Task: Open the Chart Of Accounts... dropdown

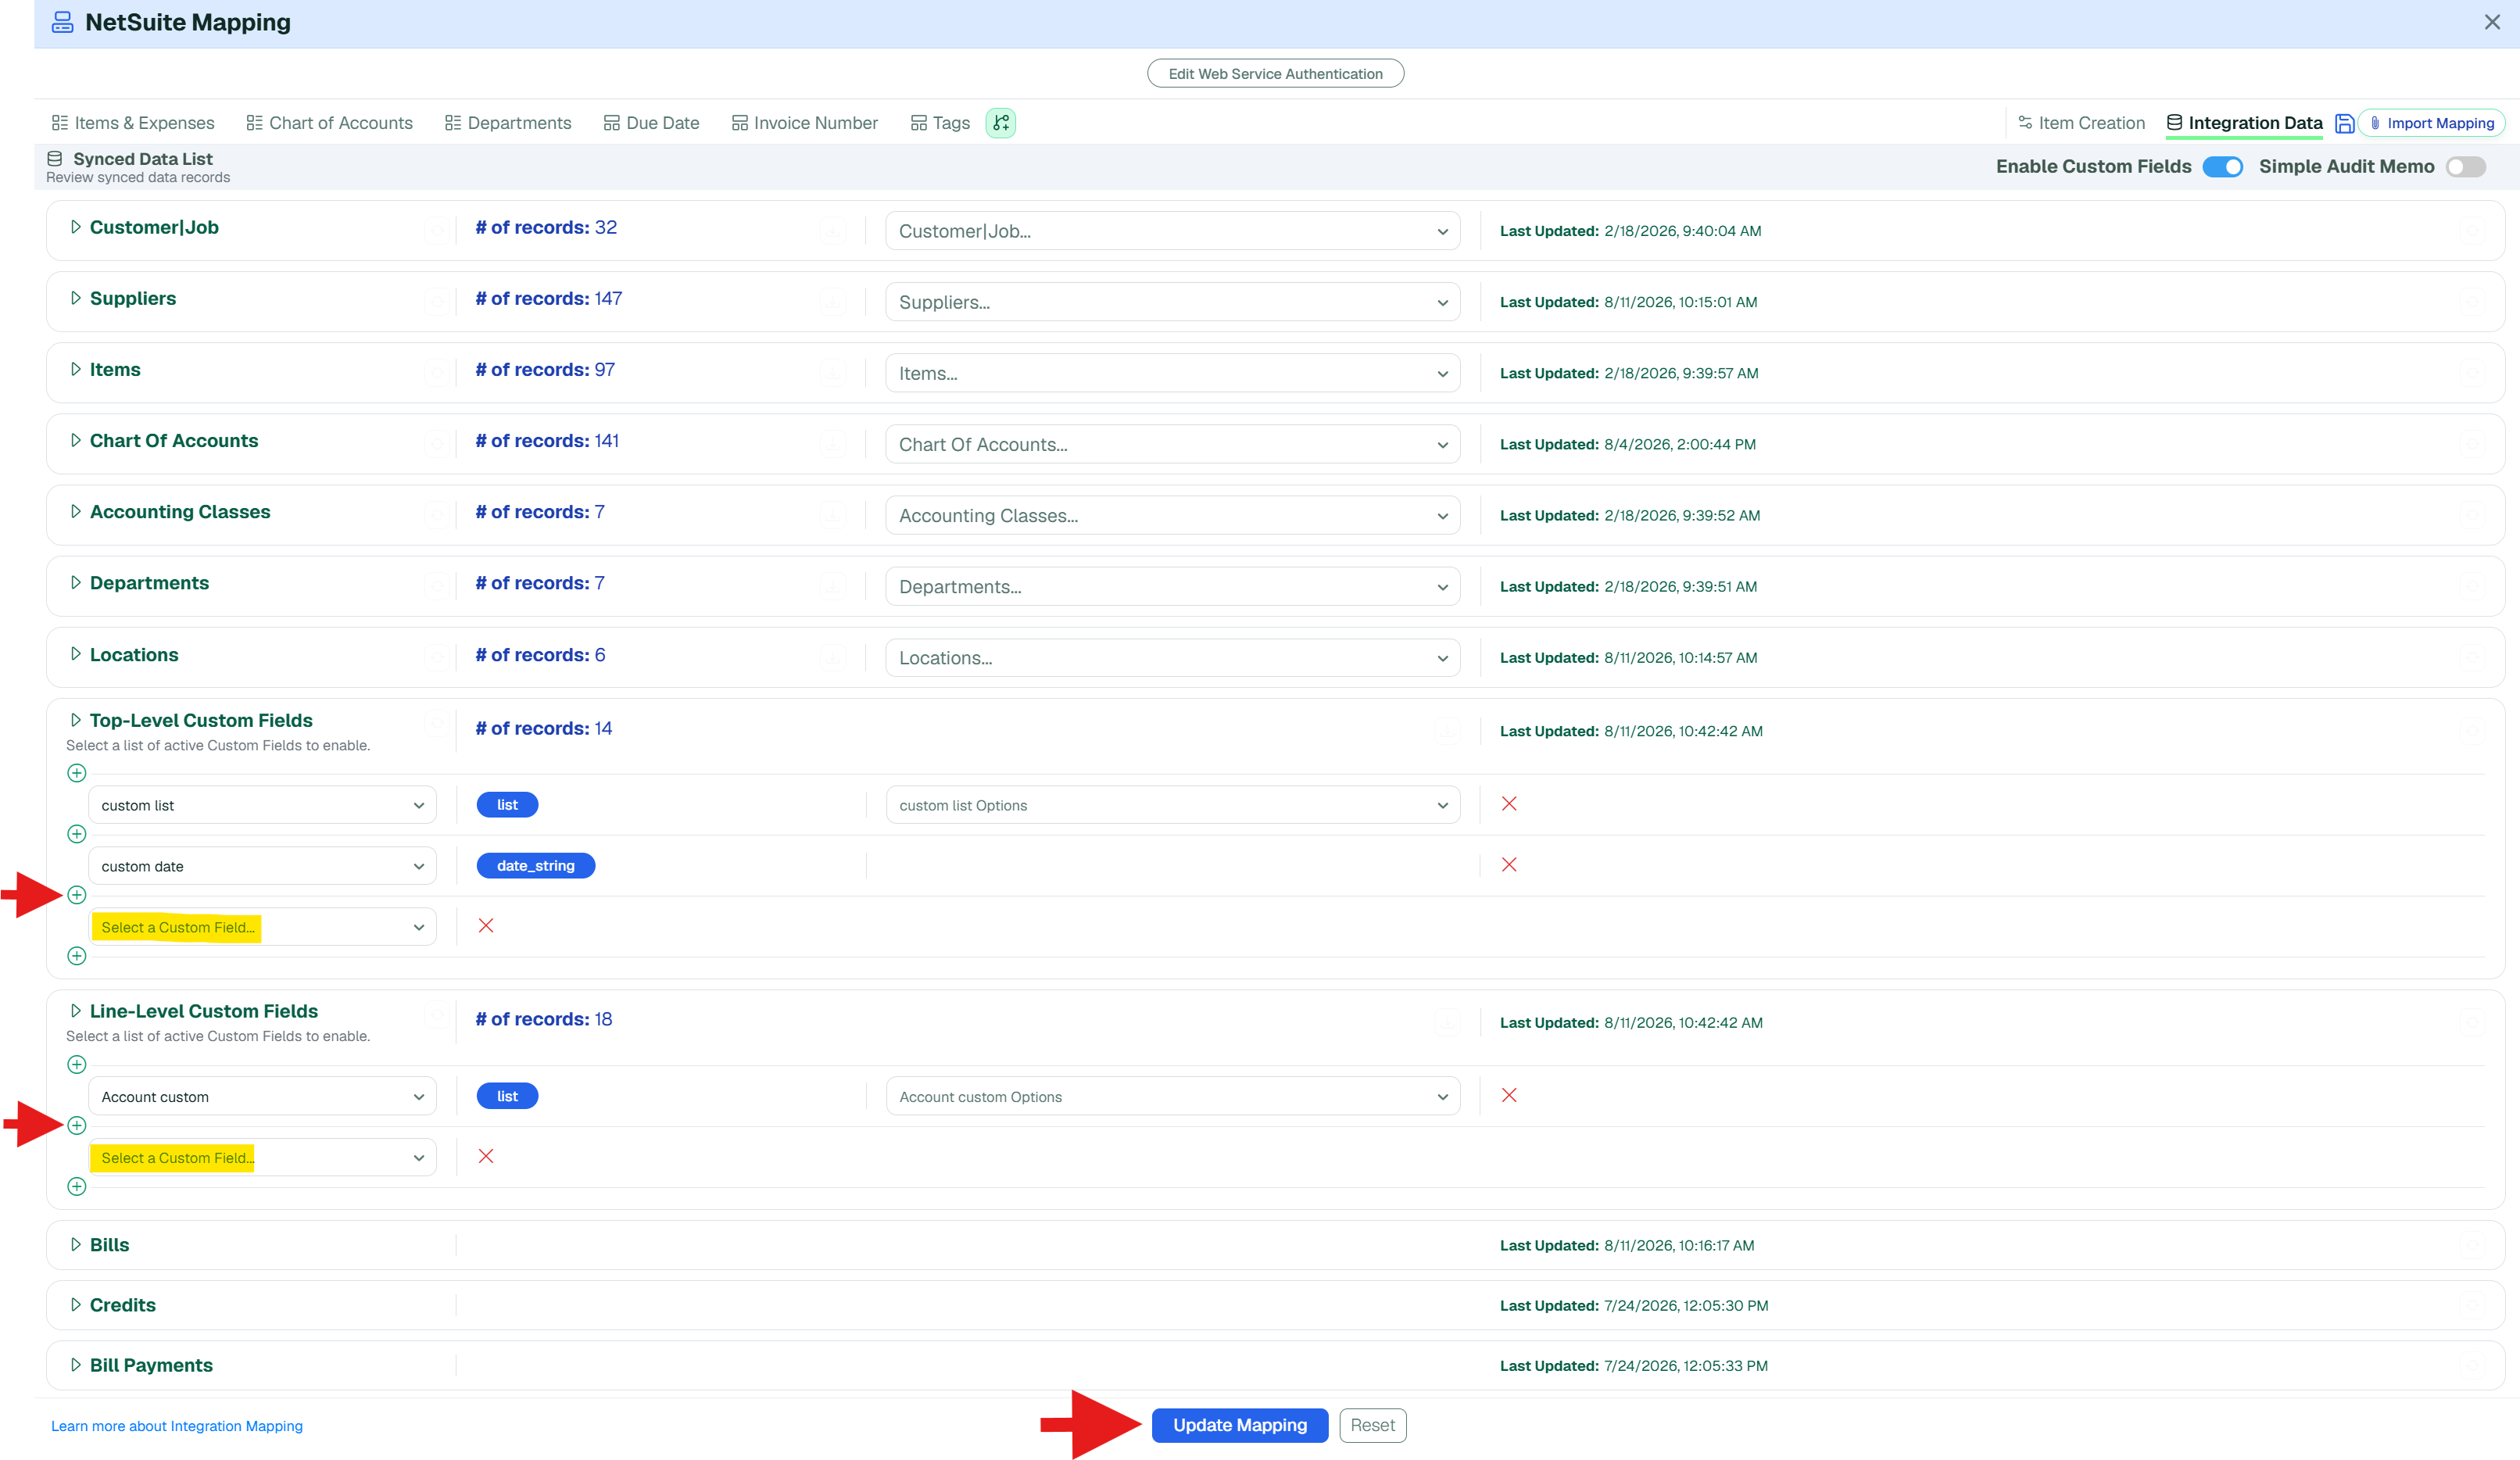Action: coord(1172,444)
